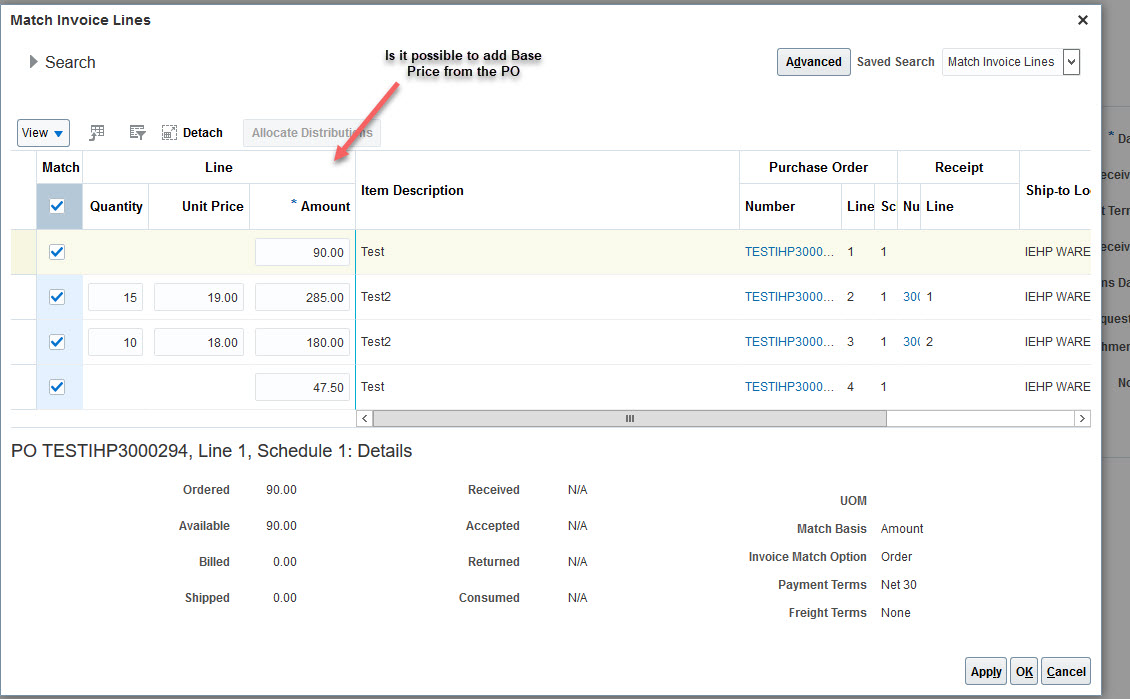The width and height of the screenshot is (1130, 699).
Task: Uncheck the Match checkbox in header row
Action: (59, 206)
